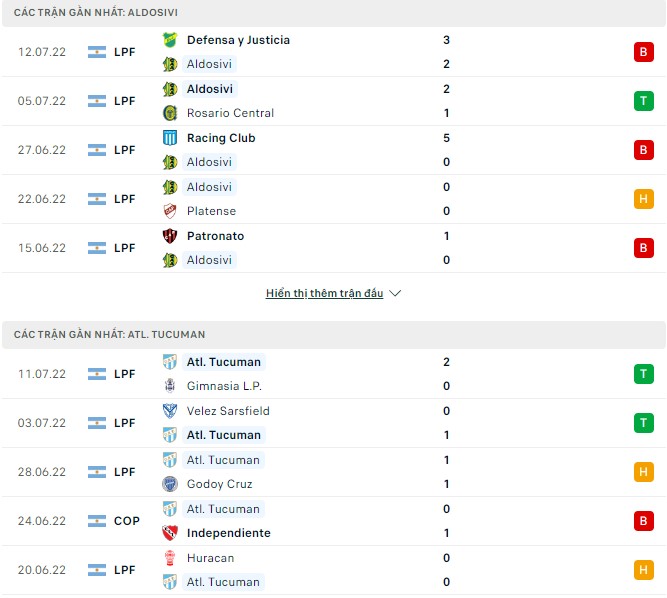Click the Gimnasia L.P. team crest
Image resolution: width=667 pixels, height=598 pixels.
coord(170,386)
